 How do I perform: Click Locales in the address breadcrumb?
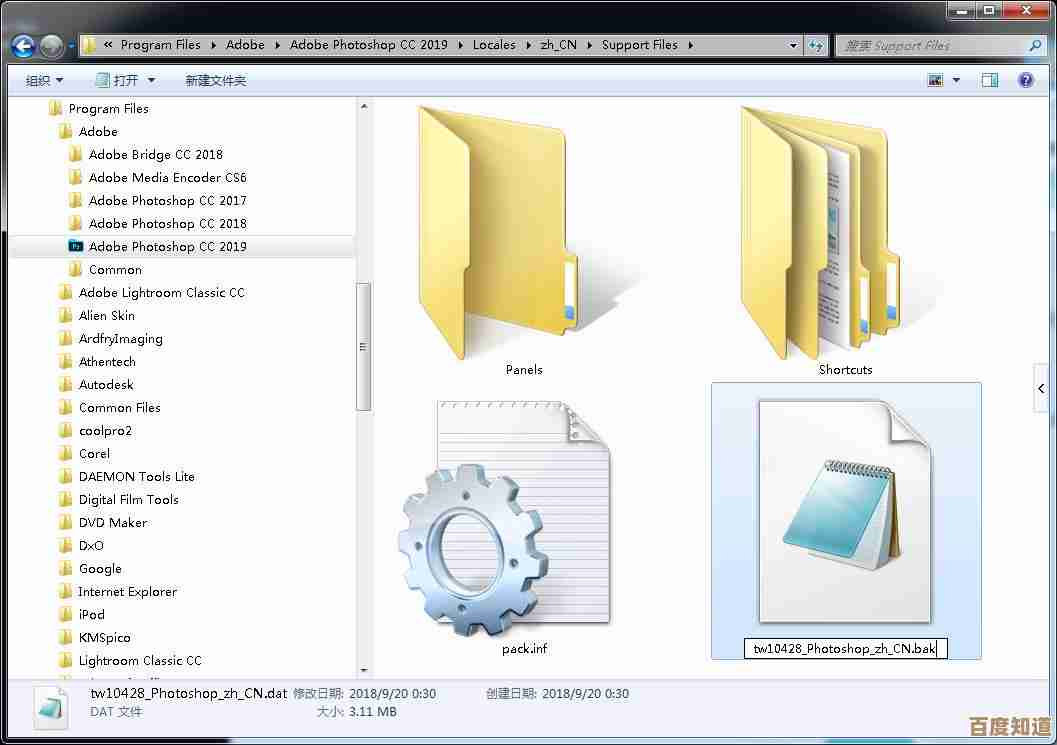[494, 45]
